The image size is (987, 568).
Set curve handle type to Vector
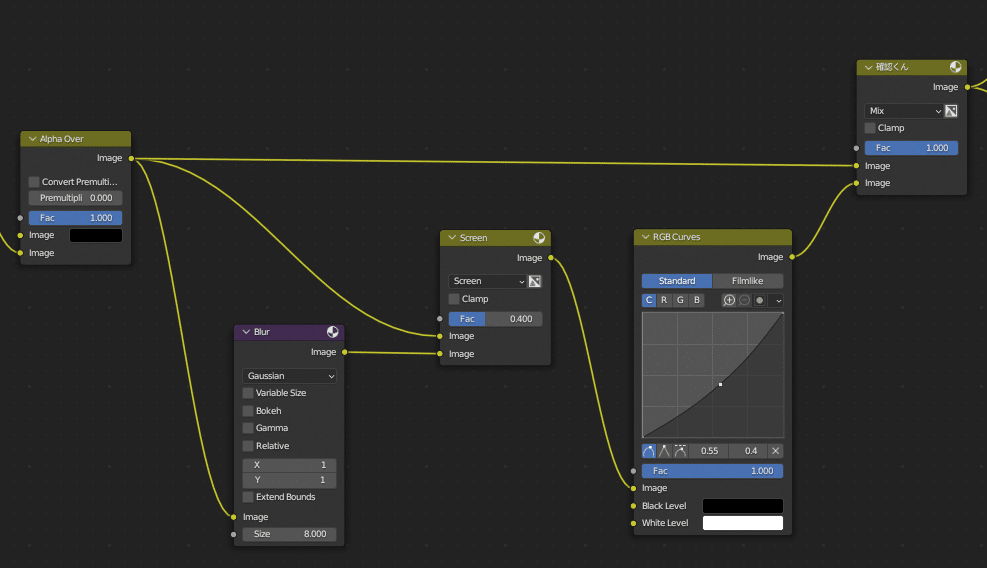(665, 451)
